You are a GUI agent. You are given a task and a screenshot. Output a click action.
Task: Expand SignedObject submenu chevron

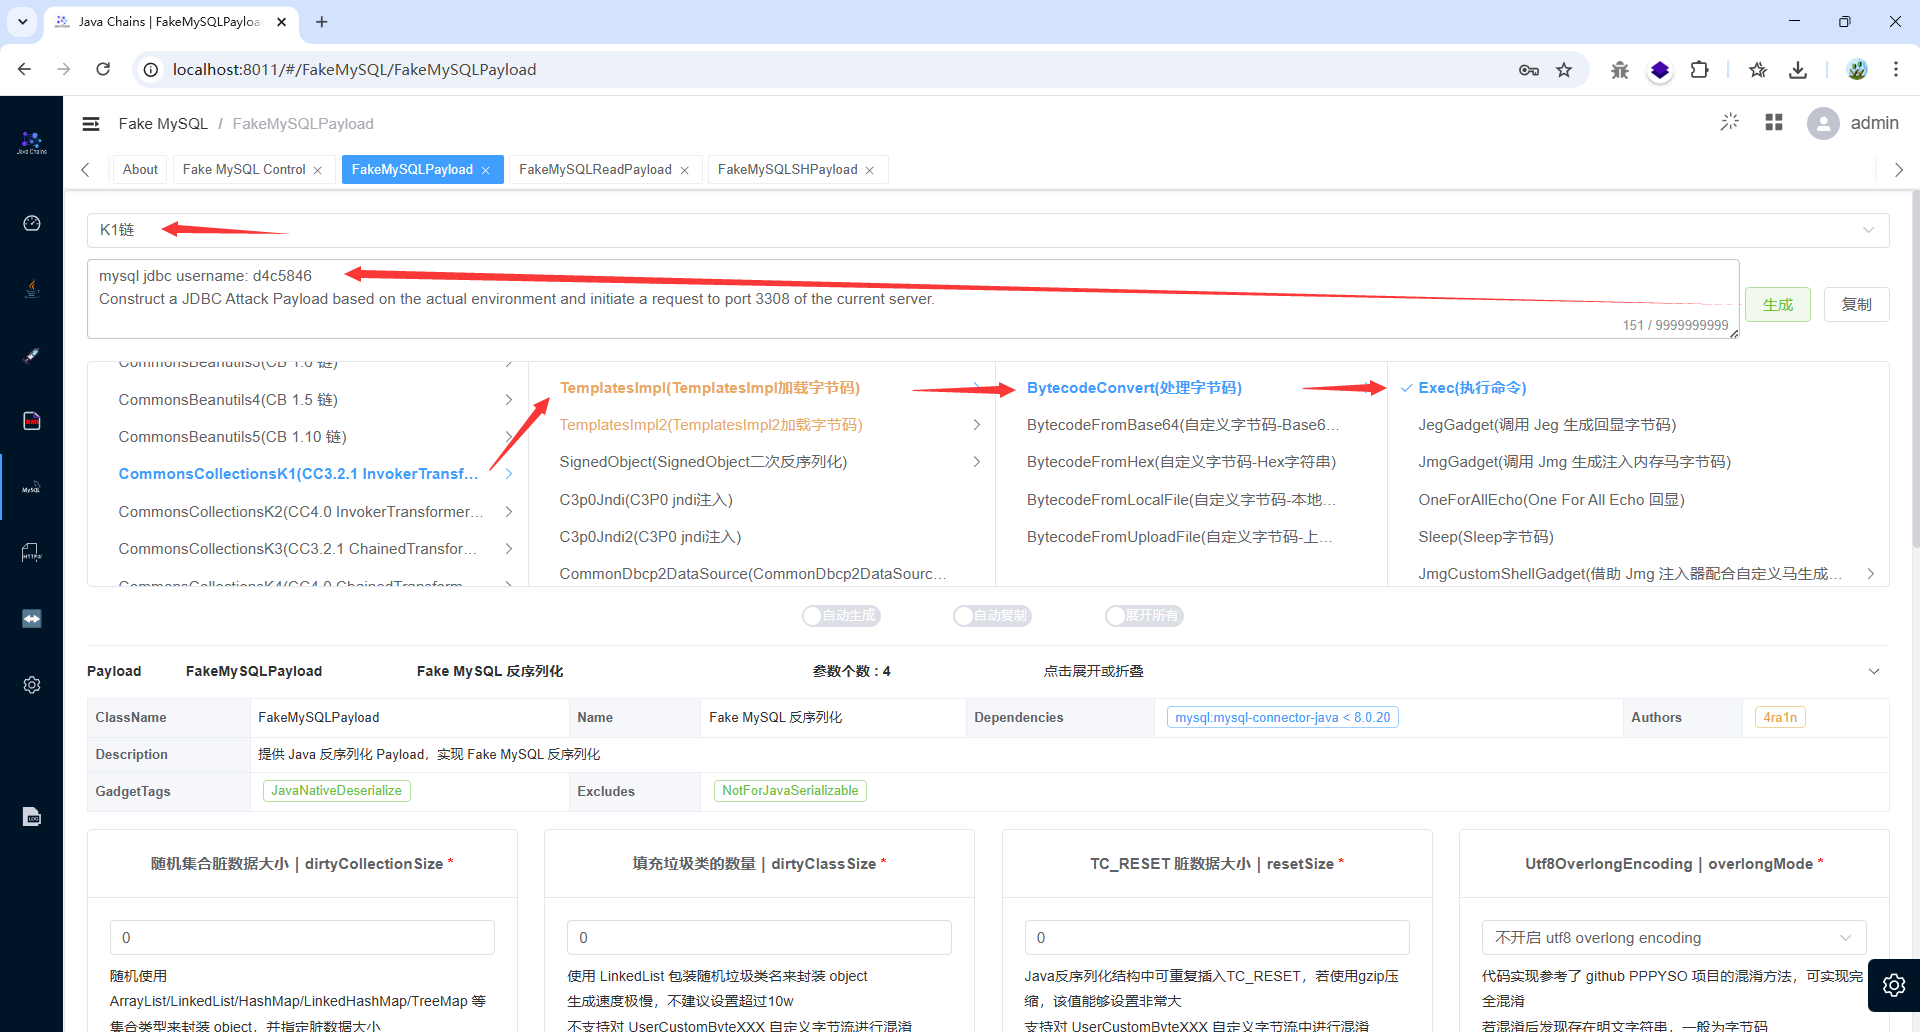(977, 462)
